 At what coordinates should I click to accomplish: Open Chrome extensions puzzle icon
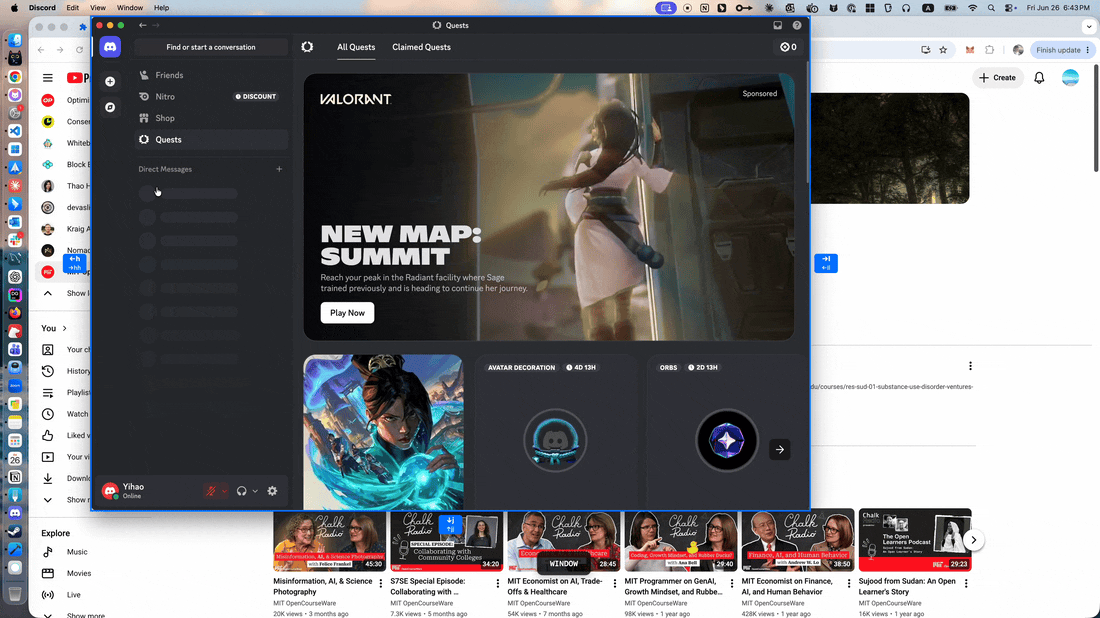coord(989,50)
